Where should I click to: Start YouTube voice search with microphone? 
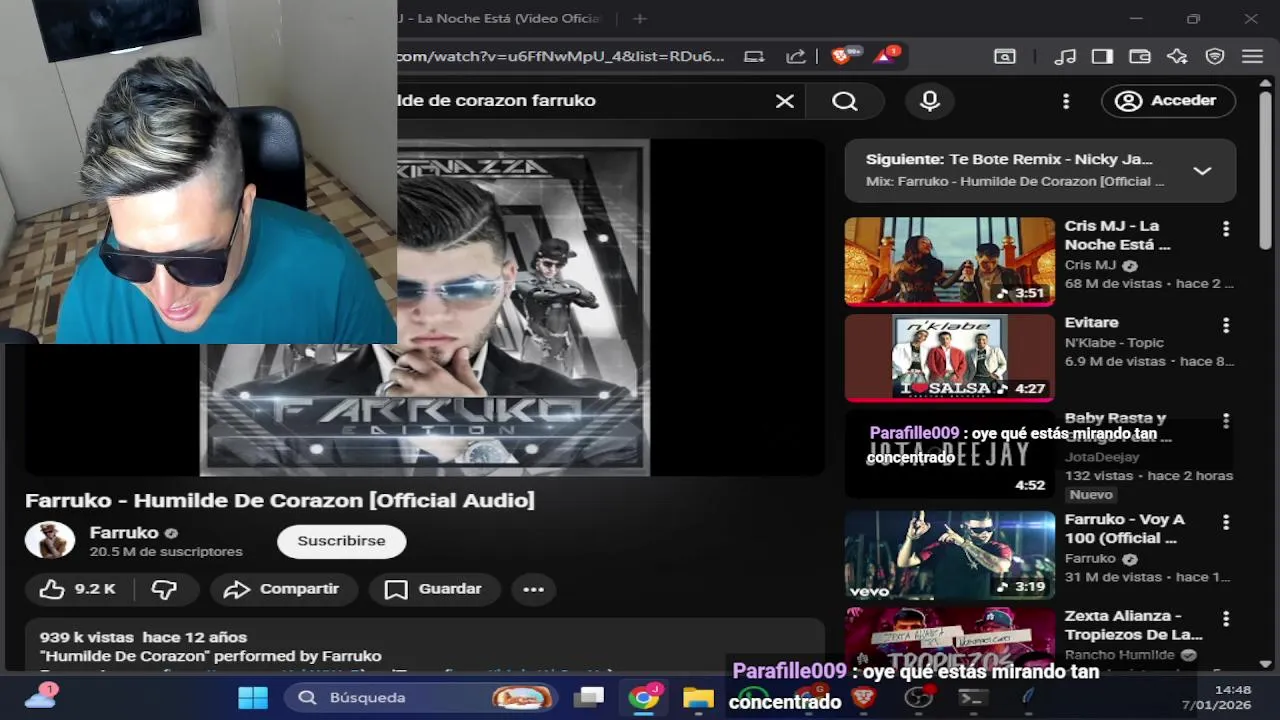tap(930, 101)
